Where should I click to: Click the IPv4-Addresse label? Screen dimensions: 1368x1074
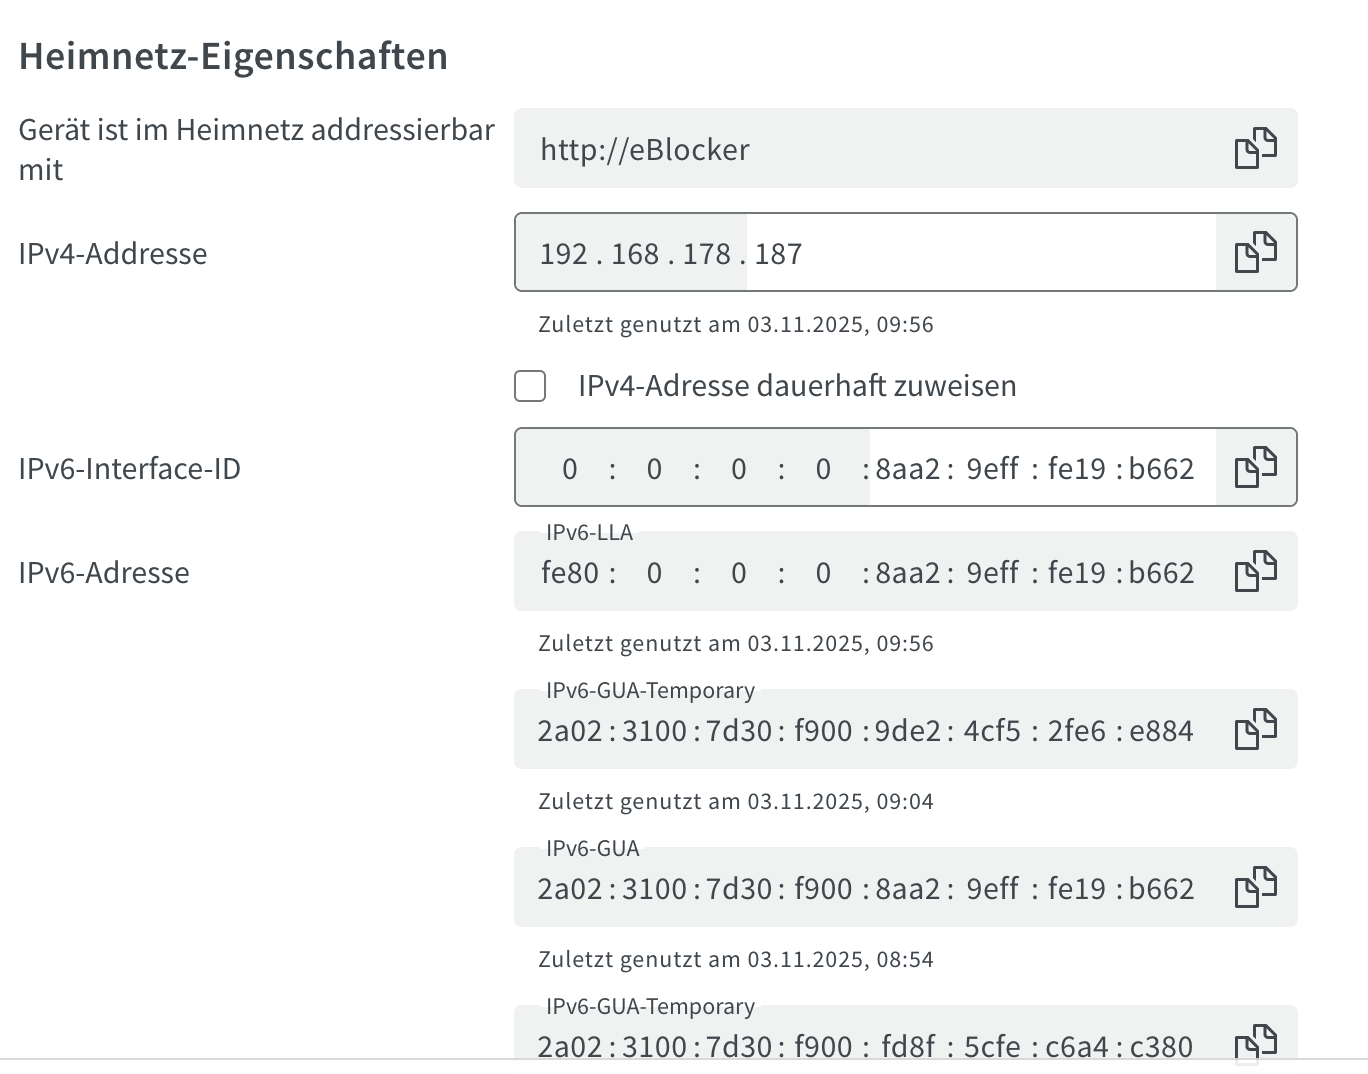tap(113, 254)
